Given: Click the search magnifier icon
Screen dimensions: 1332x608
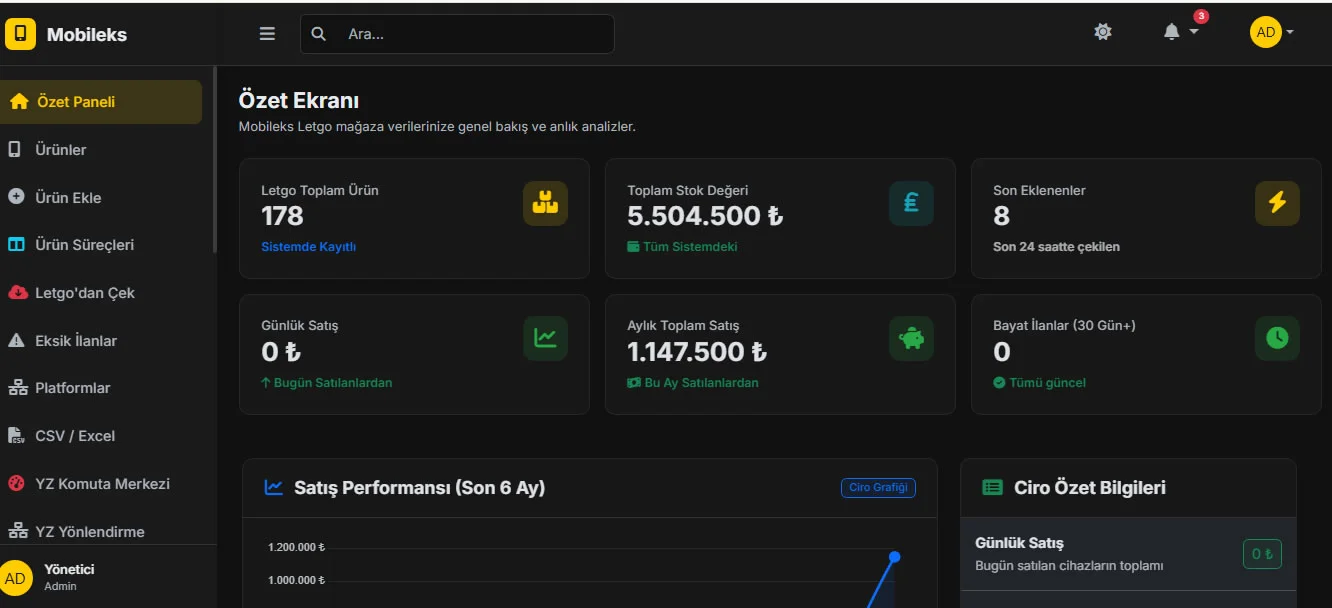Looking at the screenshot, I should point(318,34).
